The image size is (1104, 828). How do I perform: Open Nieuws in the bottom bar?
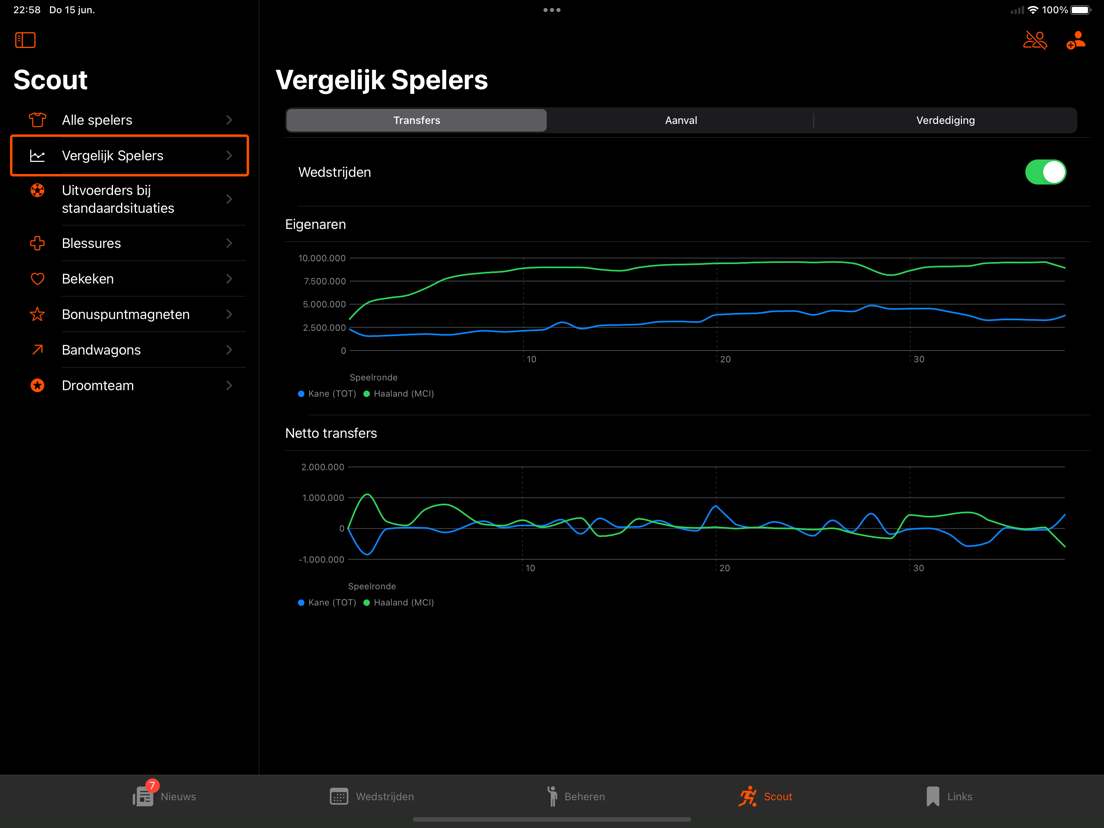(165, 796)
